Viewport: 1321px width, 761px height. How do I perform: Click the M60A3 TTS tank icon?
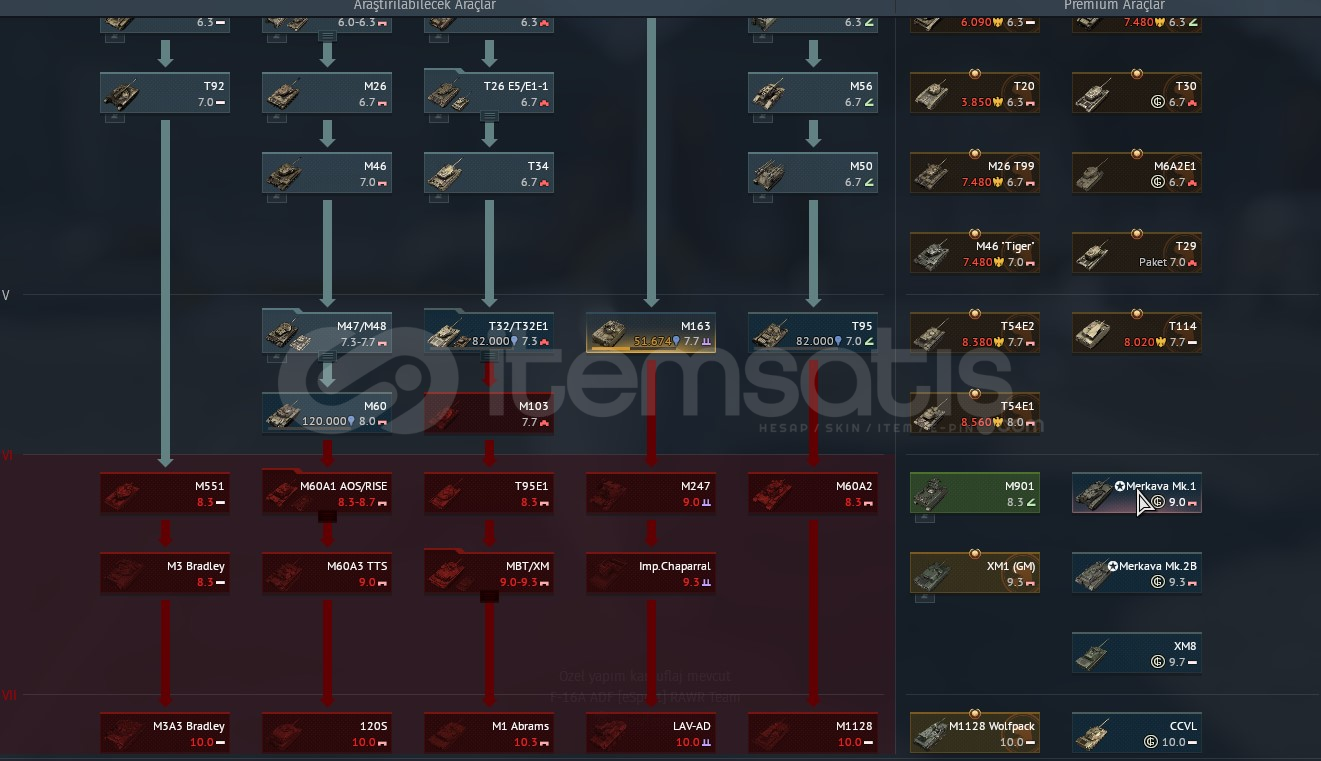click(284, 574)
